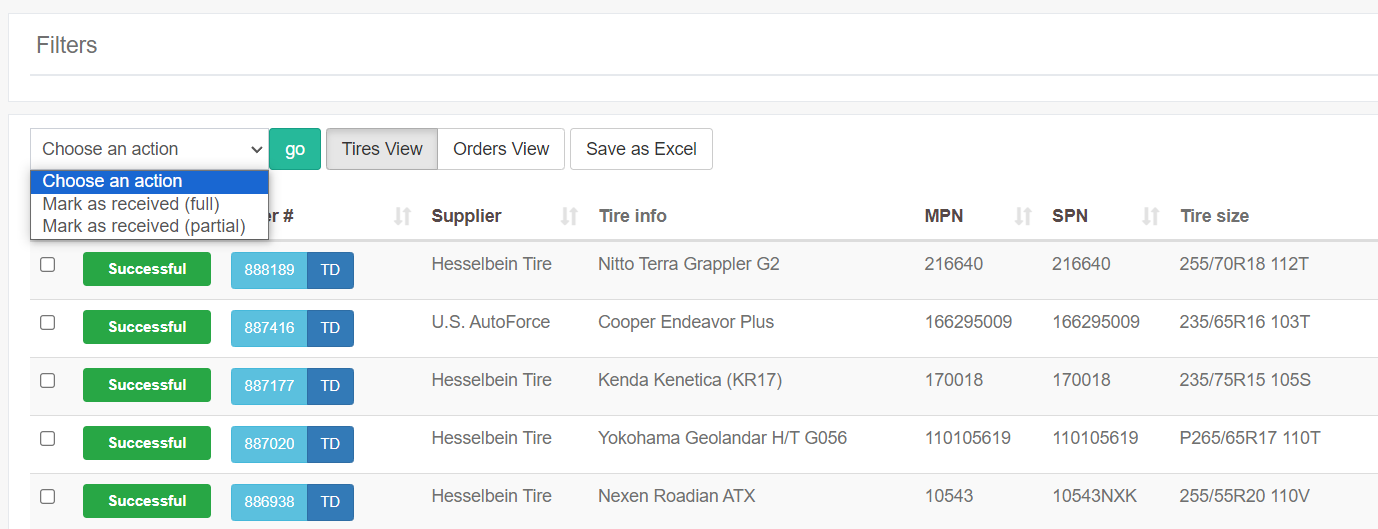Sort by MPN column arrows
Image resolution: width=1378 pixels, height=529 pixels.
[x=1023, y=216]
